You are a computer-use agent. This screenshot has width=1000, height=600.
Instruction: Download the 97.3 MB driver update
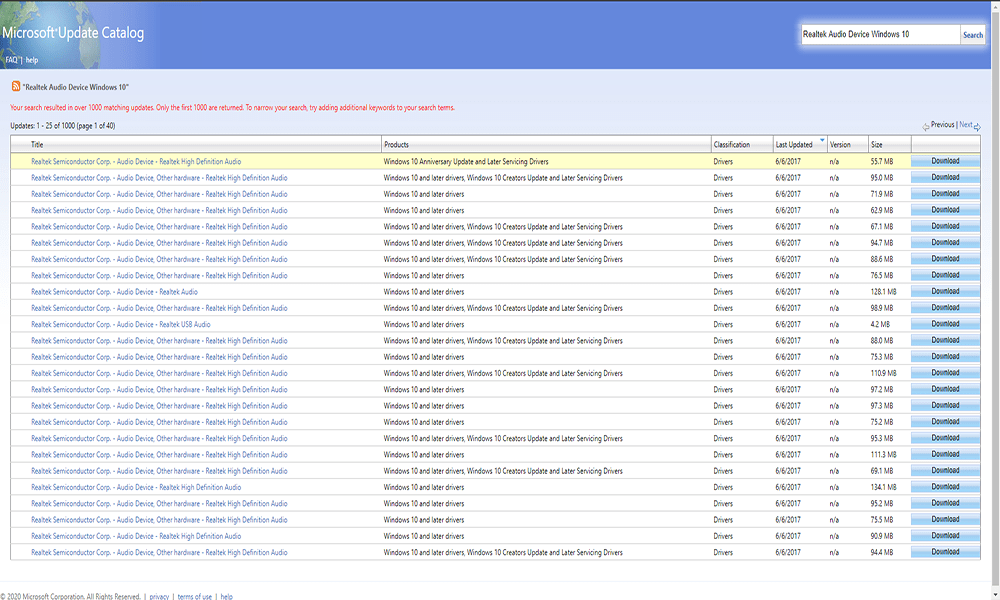point(945,406)
